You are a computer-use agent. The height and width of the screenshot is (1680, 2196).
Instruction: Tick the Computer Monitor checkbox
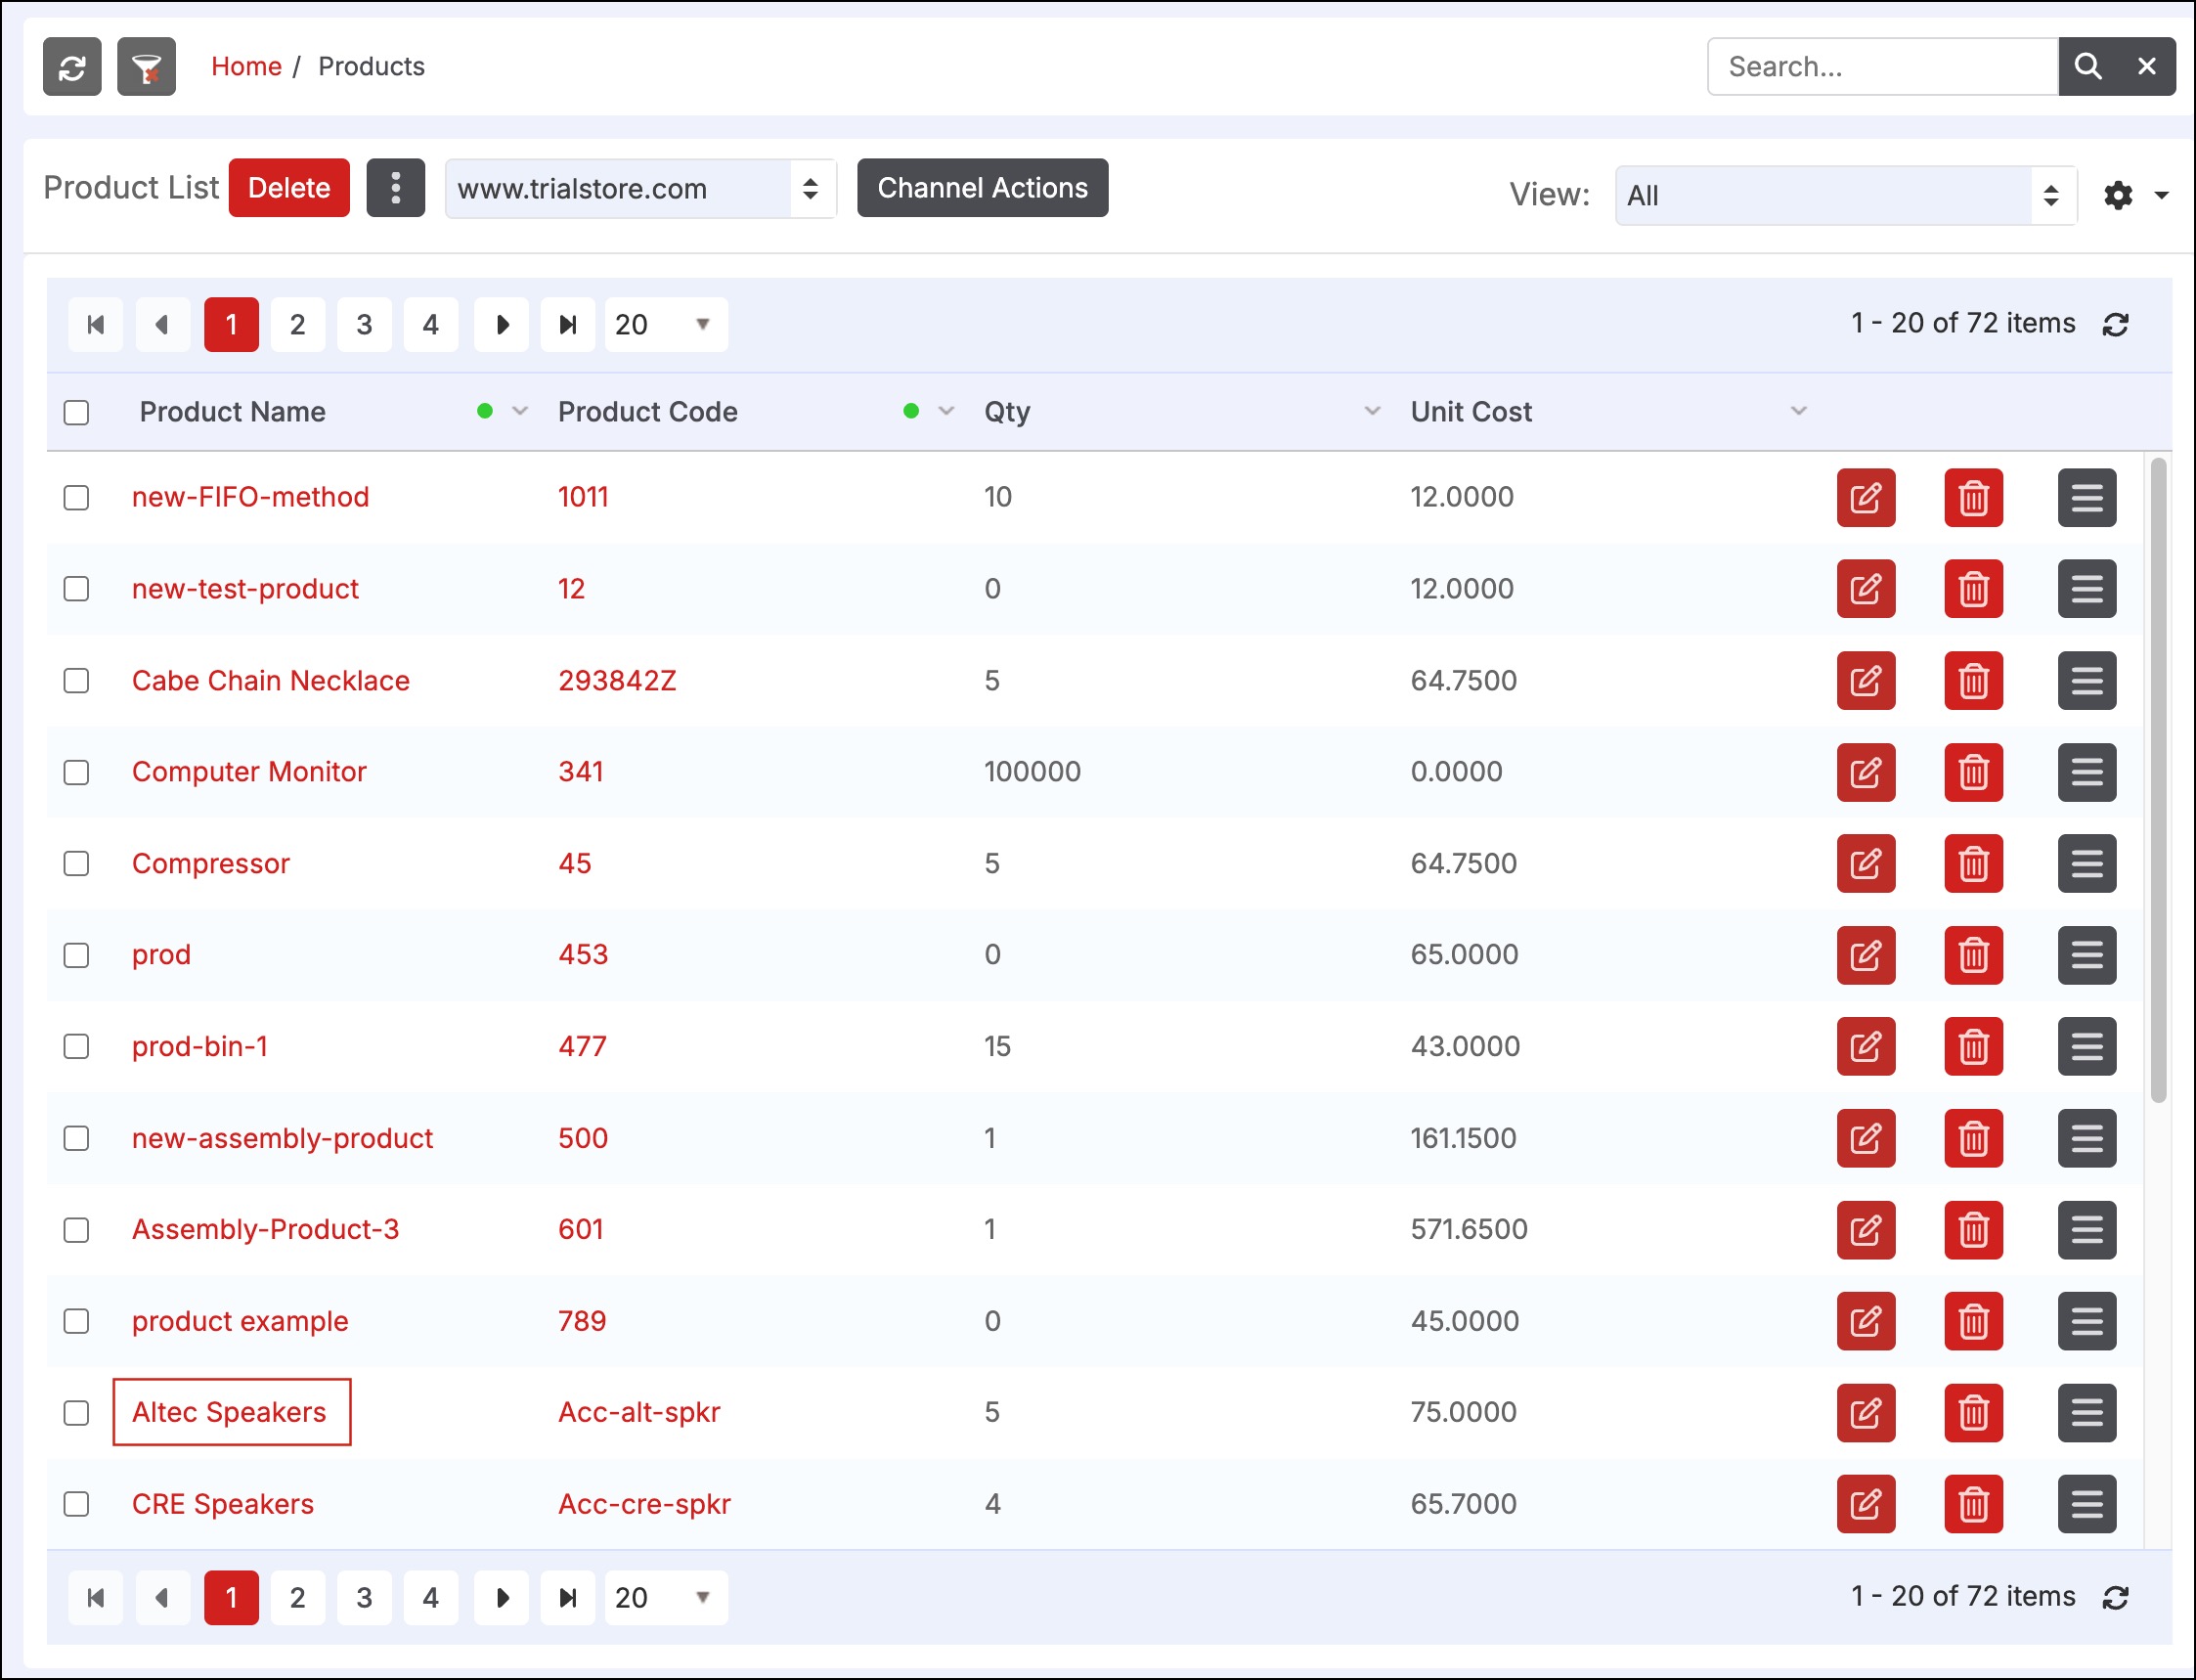(x=77, y=773)
